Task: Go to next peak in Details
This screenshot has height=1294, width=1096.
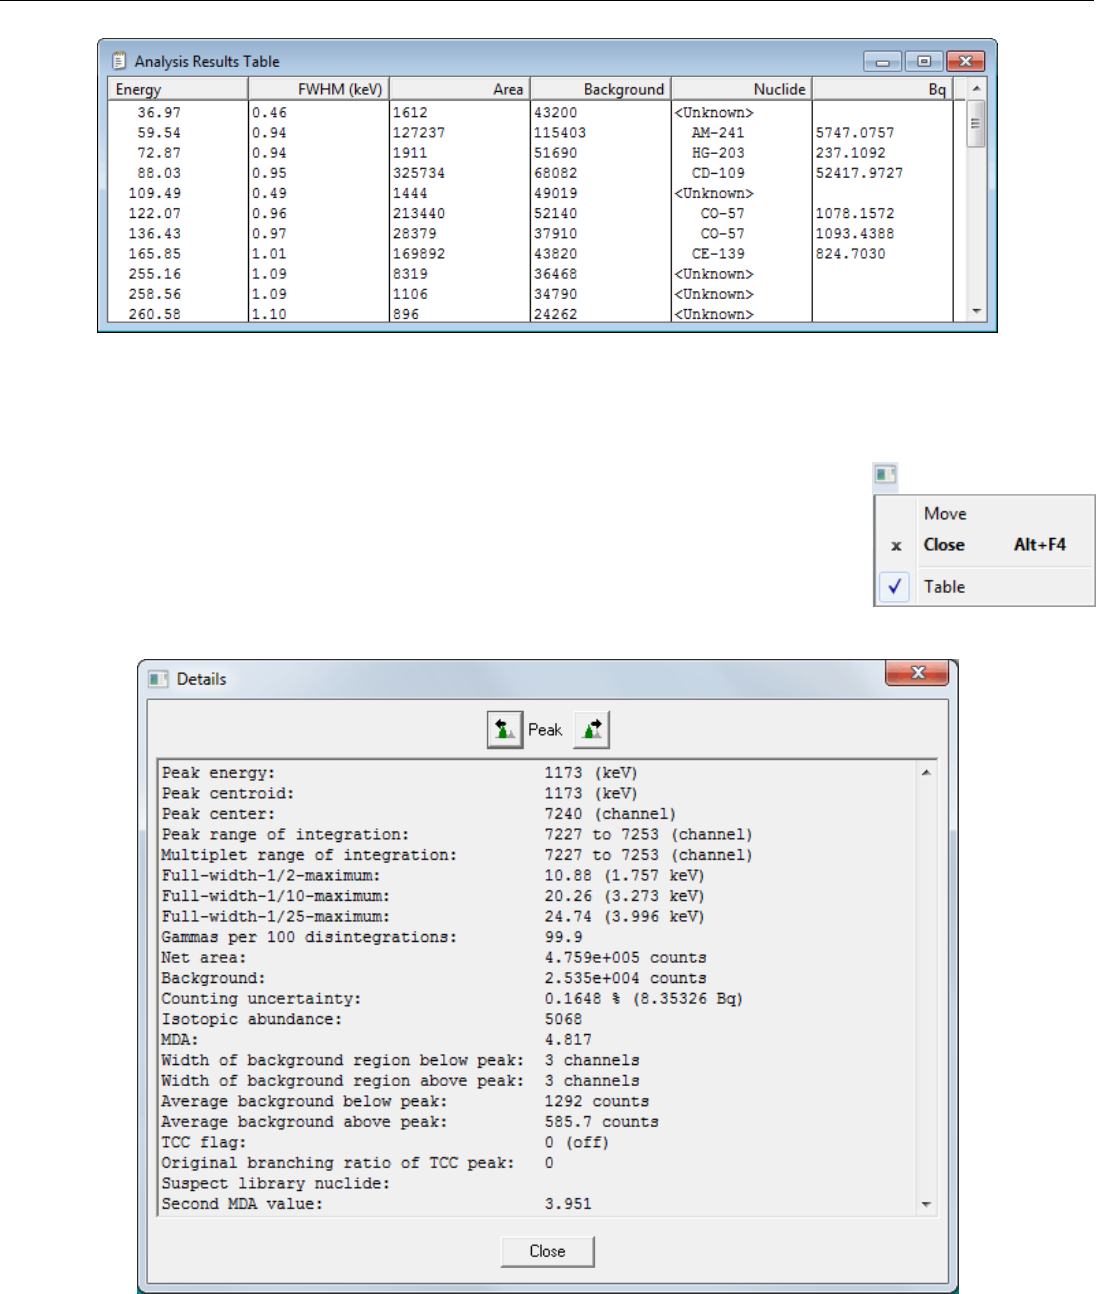Action: coord(592,729)
